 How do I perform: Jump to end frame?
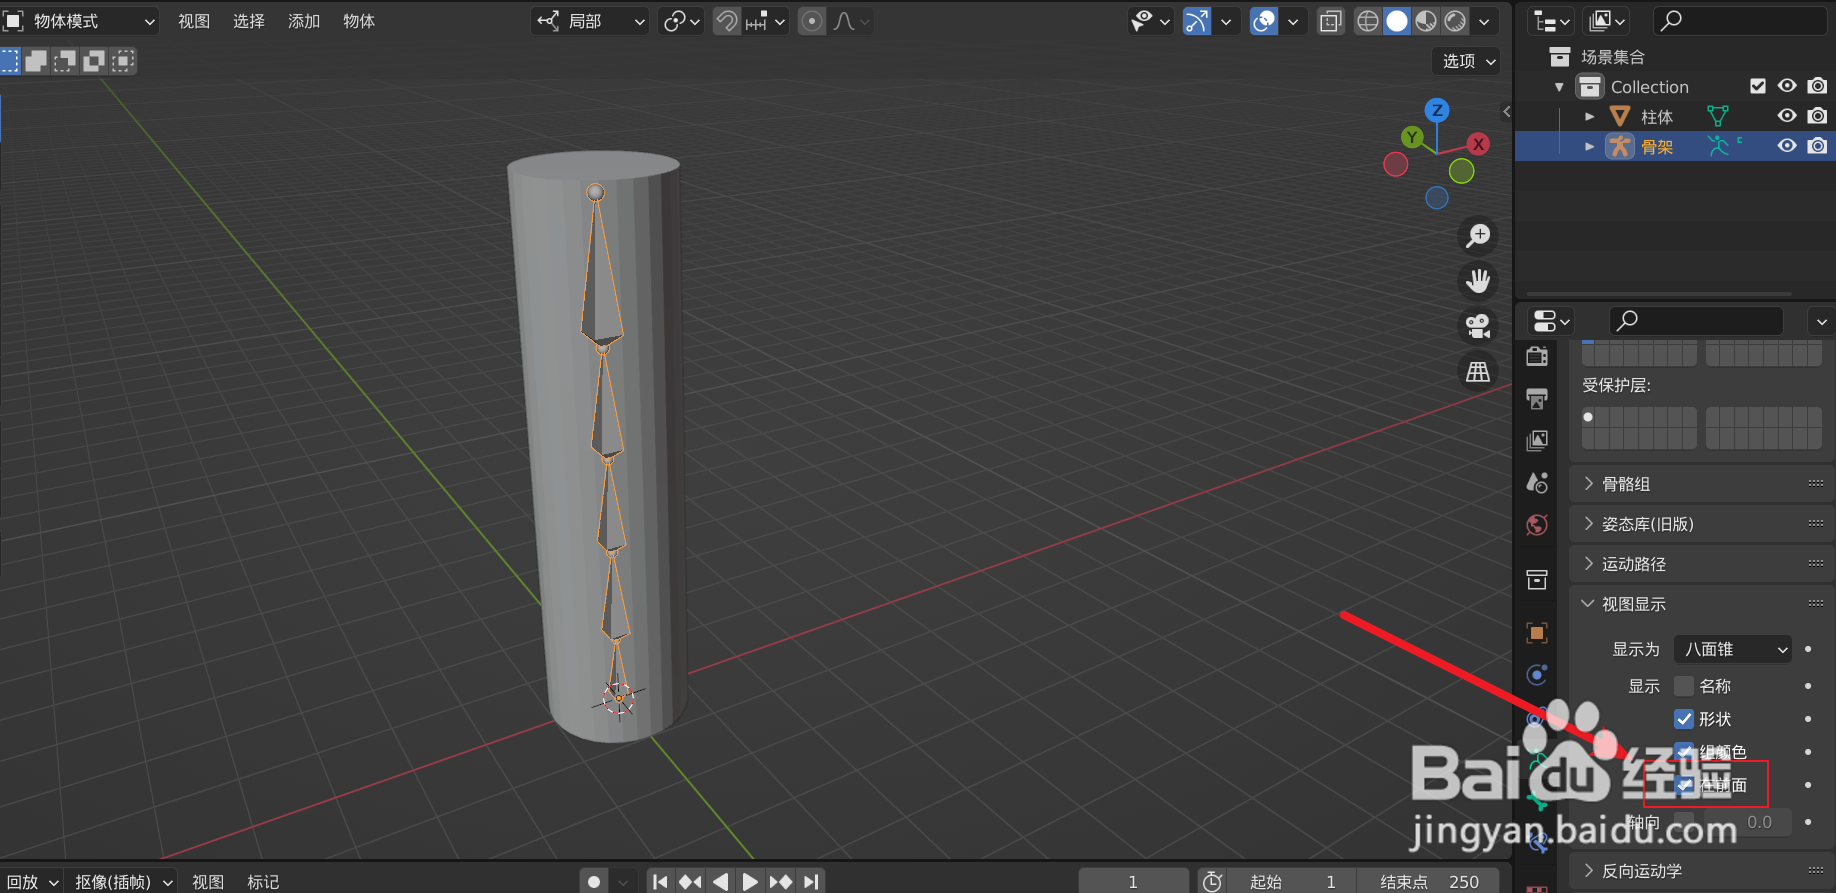[x=811, y=881]
